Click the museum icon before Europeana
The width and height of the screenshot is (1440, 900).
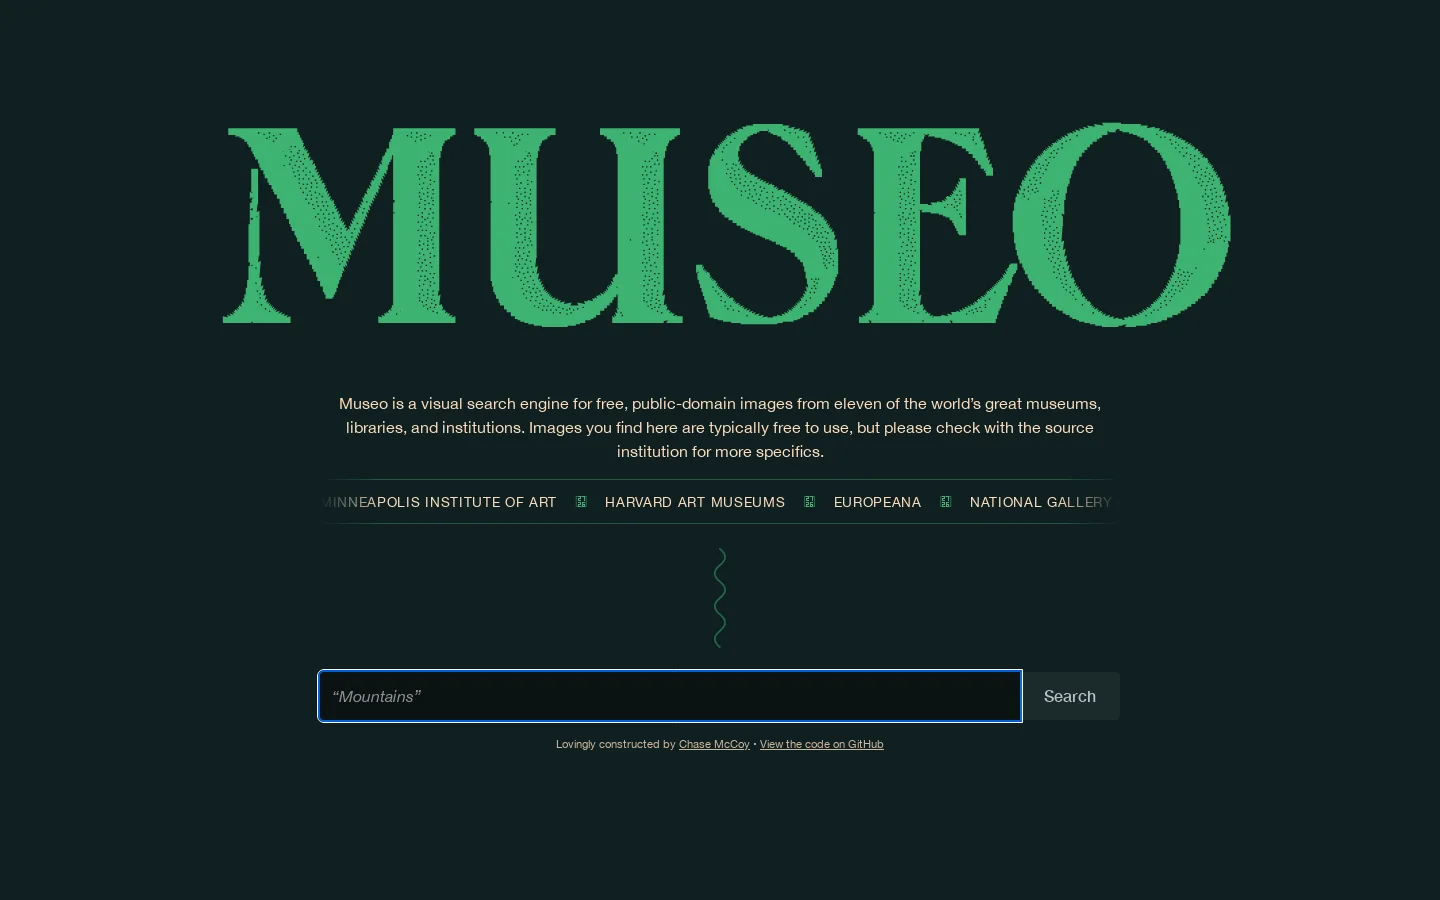(x=810, y=502)
